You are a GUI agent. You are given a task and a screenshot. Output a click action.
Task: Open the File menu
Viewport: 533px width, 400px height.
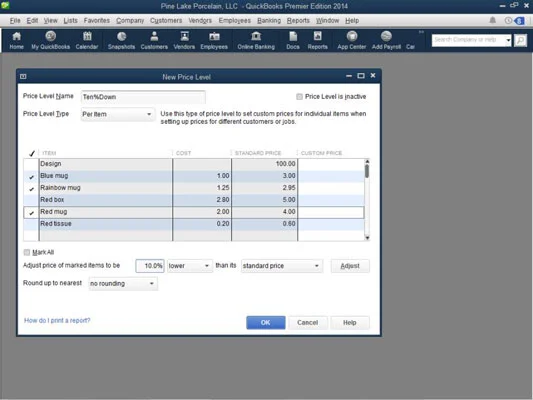coord(15,21)
